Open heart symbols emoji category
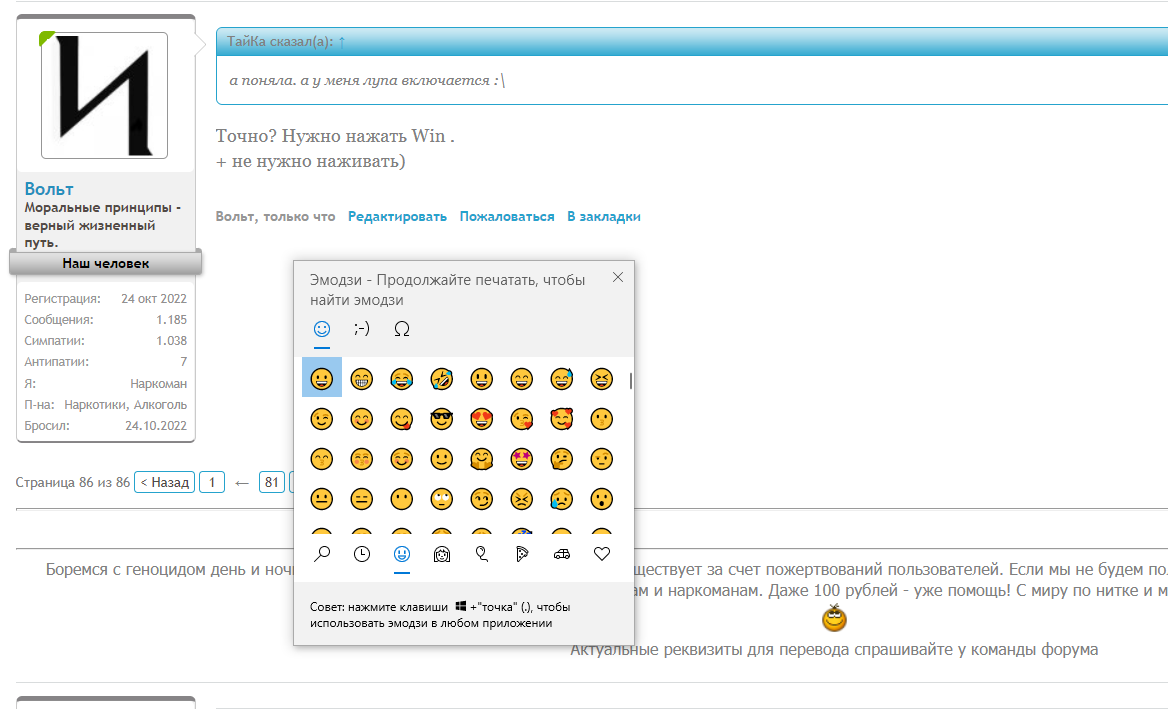This screenshot has width=1168, height=709. pos(602,554)
